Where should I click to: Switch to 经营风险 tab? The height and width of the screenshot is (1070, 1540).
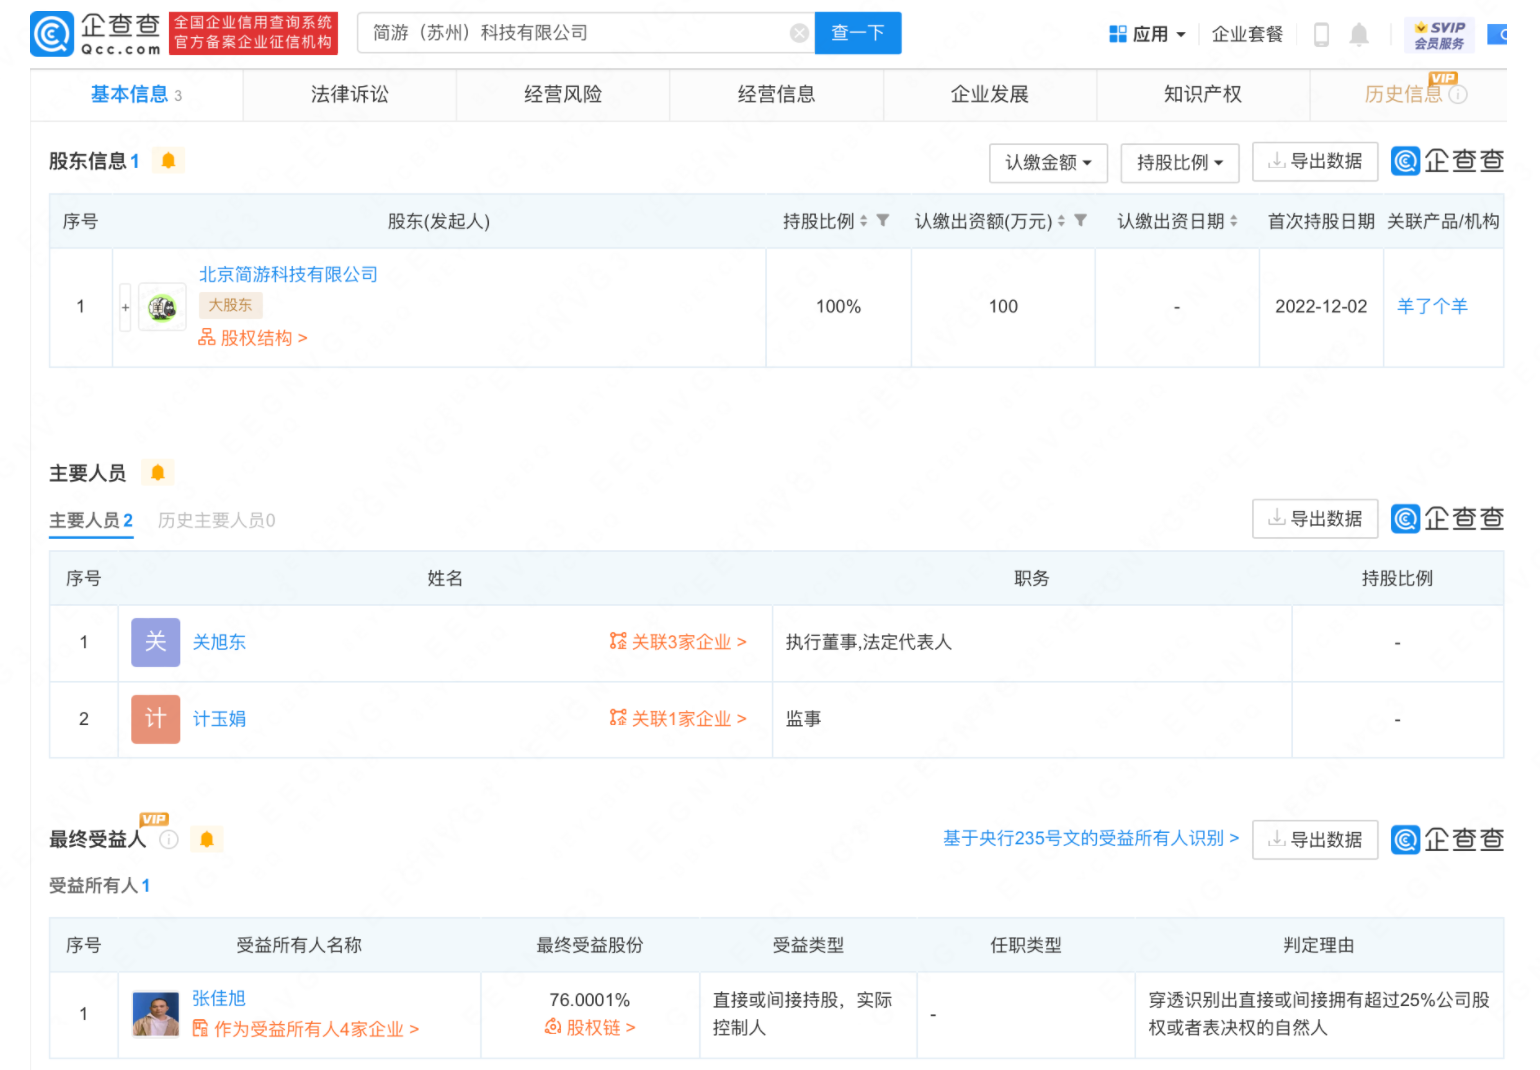pyautogui.click(x=563, y=95)
